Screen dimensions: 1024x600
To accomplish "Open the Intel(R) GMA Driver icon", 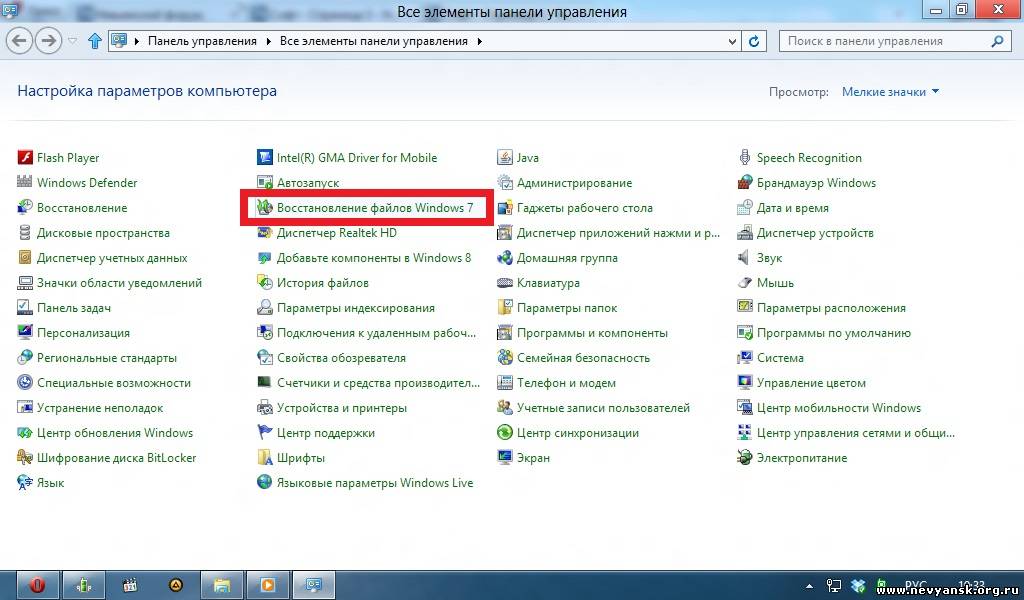I will point(264,157).
